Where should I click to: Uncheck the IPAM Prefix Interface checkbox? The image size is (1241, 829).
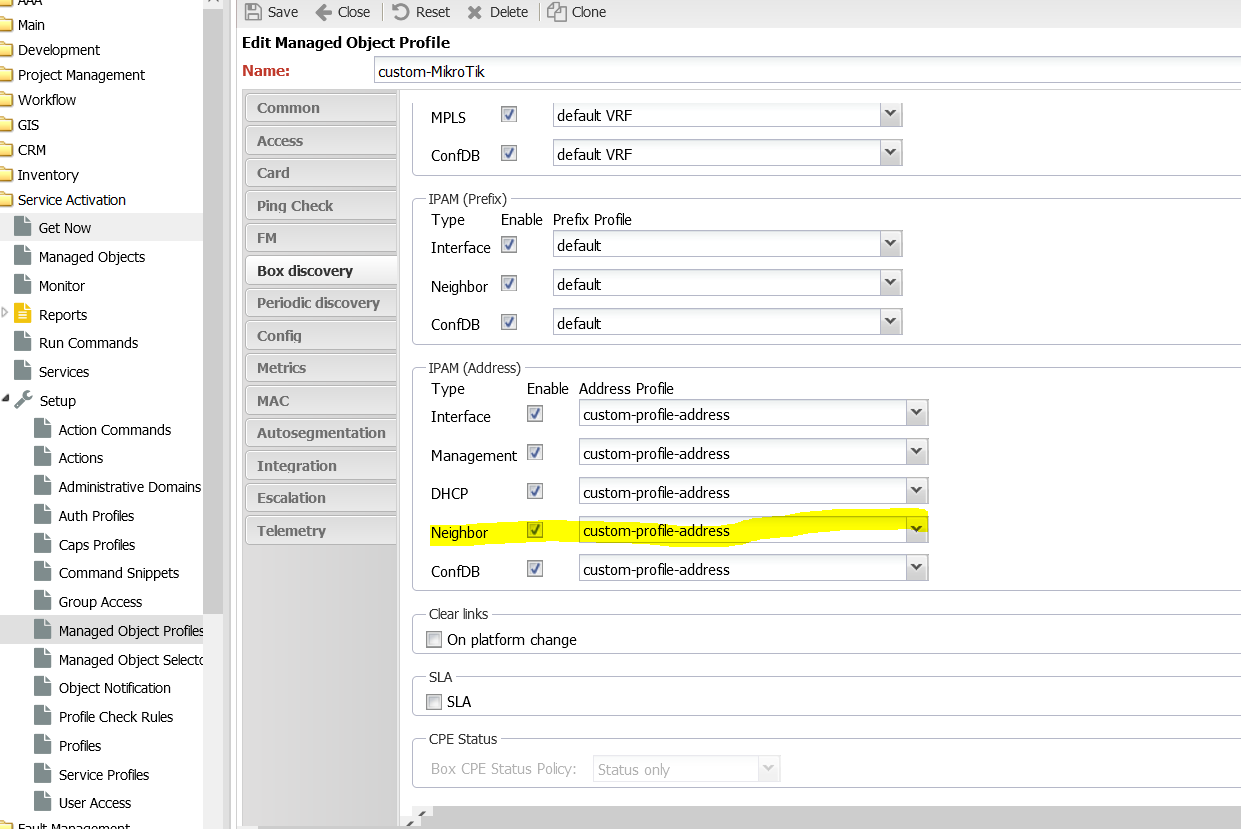pos(509,244)
